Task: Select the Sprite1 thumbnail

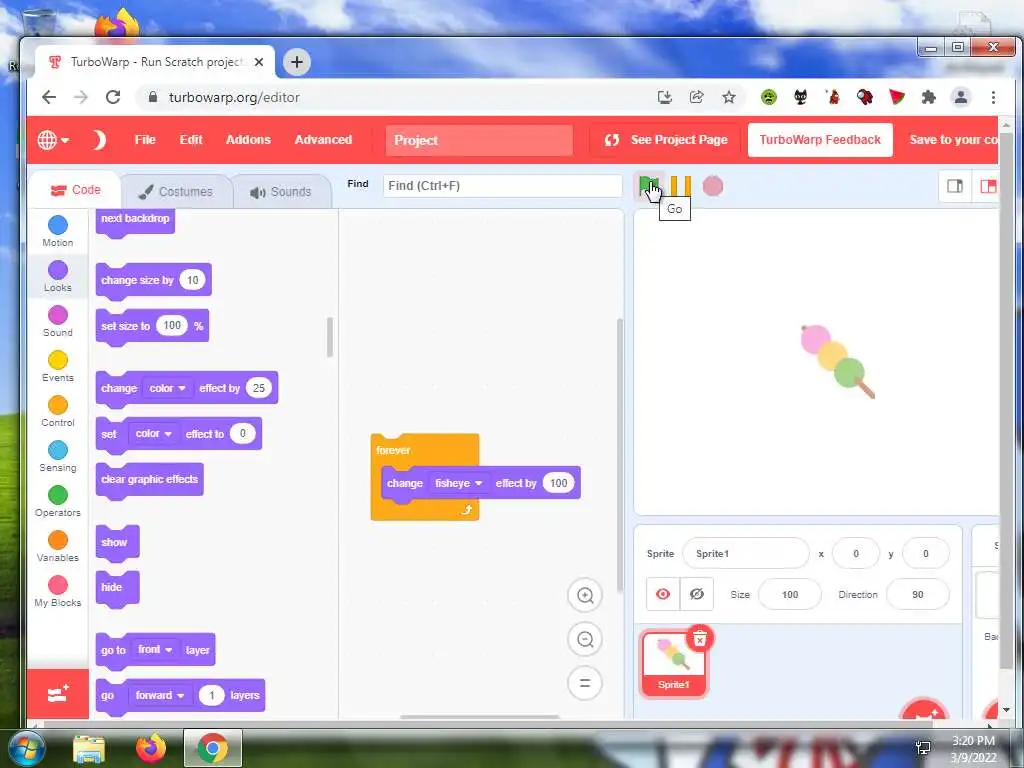Action: 673,664
